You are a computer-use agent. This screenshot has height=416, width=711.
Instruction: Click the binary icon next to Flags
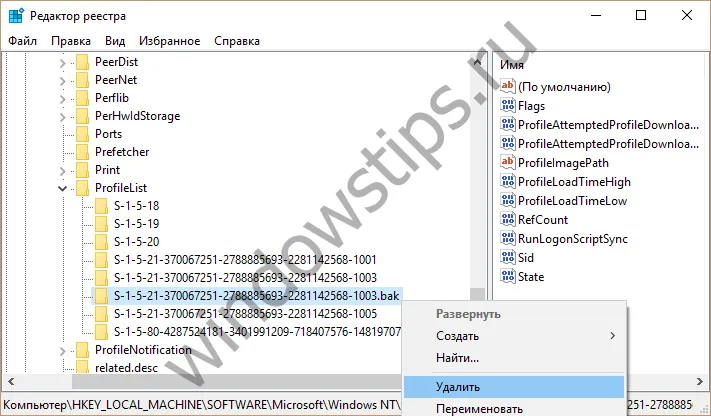(x=507, y=105)
